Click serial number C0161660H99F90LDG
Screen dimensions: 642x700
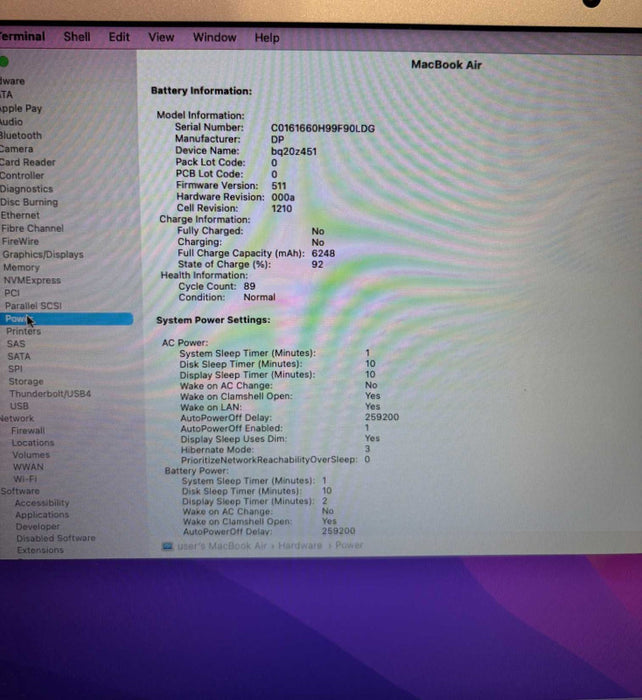point(323,128)
